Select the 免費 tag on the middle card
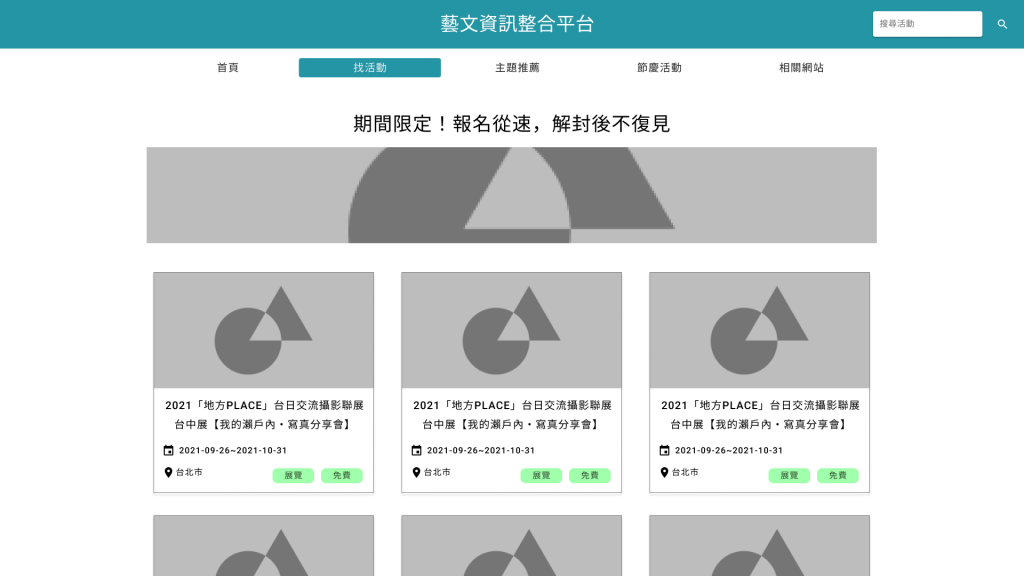This screenshot has width=1024, height=576. (590, 475)
